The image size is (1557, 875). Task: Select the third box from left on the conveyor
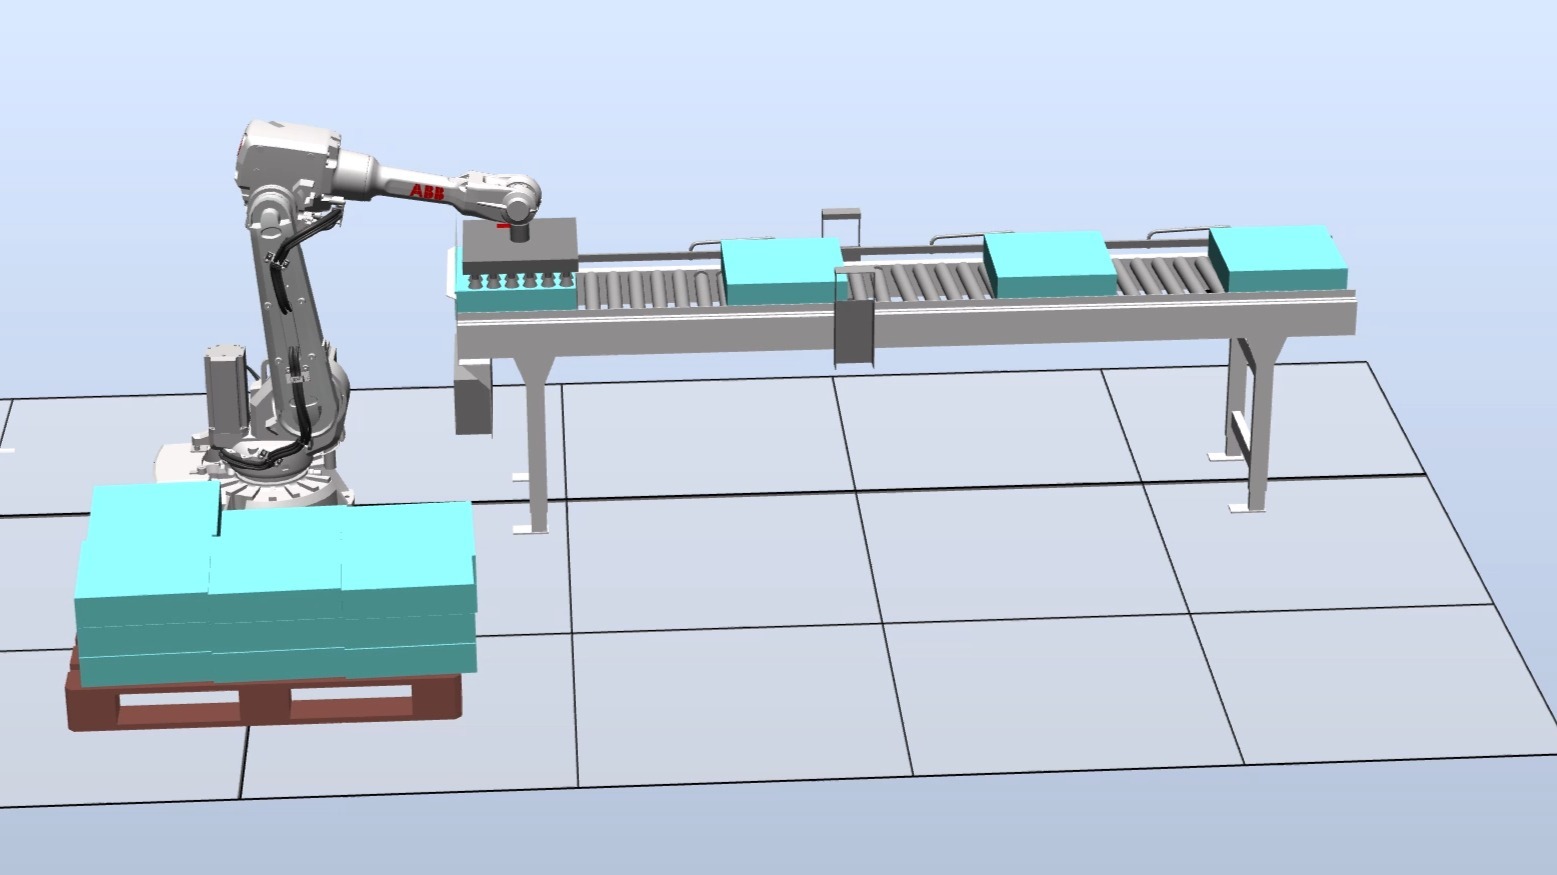(1050, 264)
